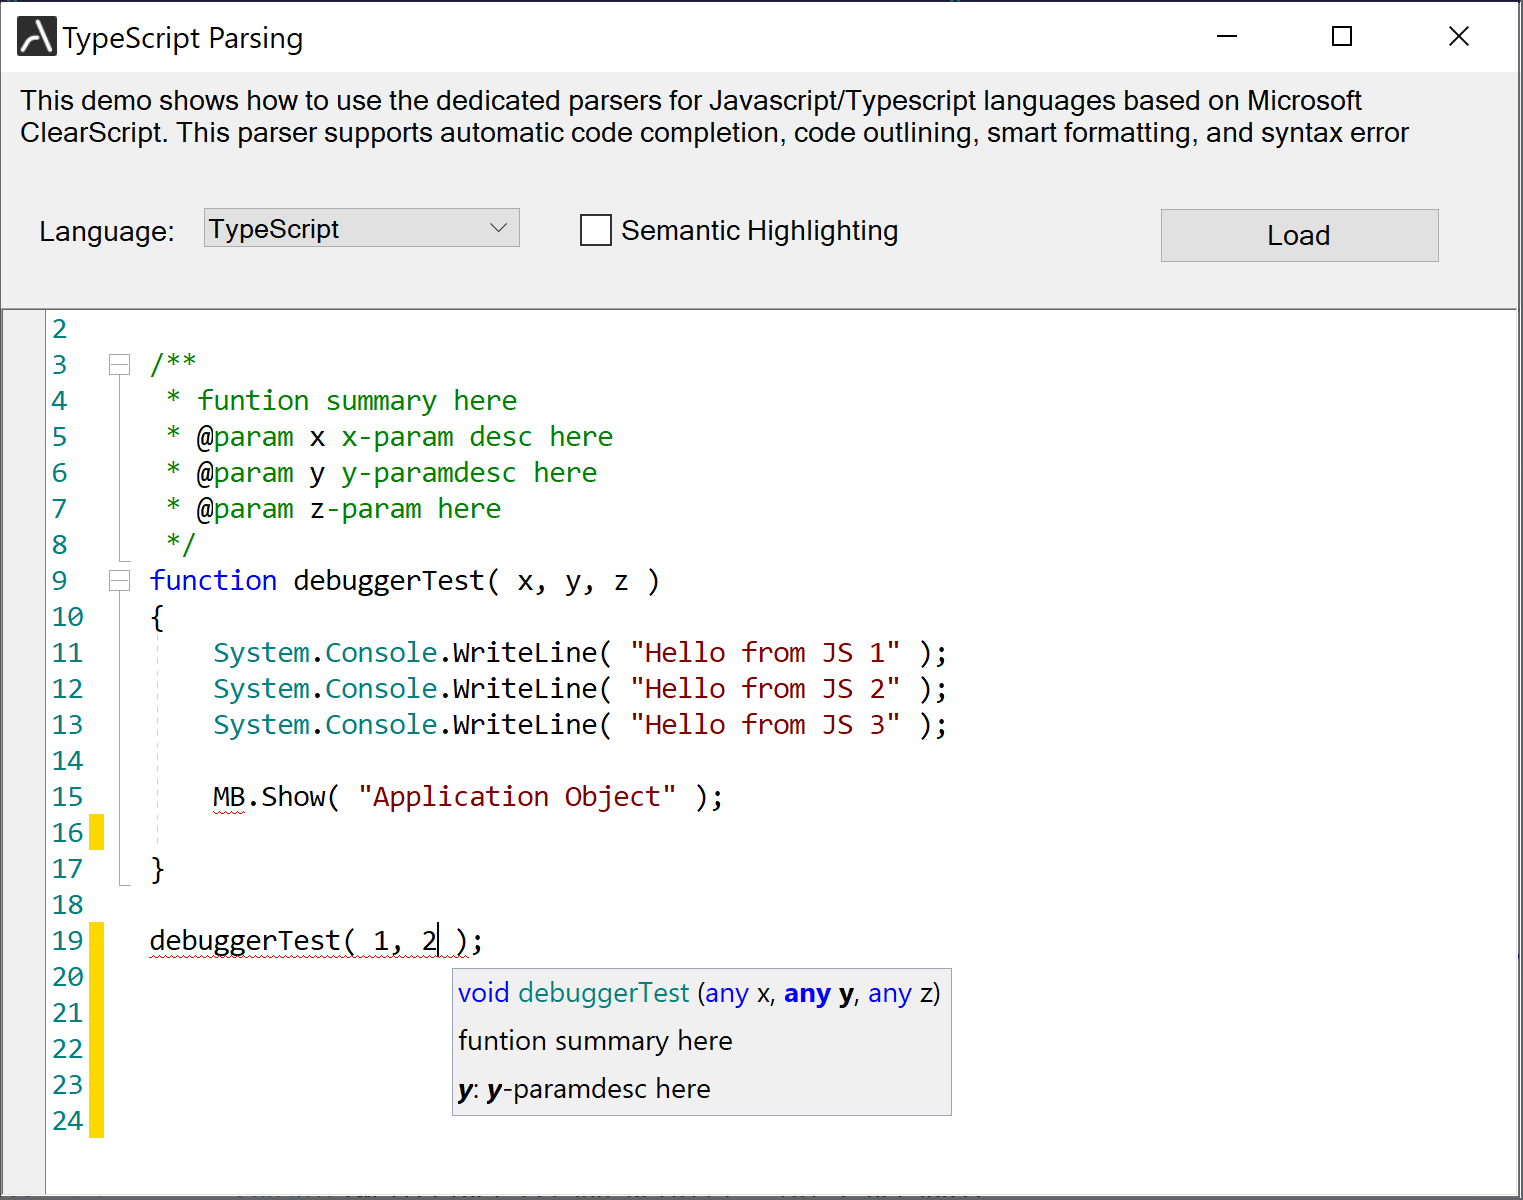The image size is (1523, 1200).
Task: Minimize the TypeScript Parsing window
Action: (x=1227, y=37)
